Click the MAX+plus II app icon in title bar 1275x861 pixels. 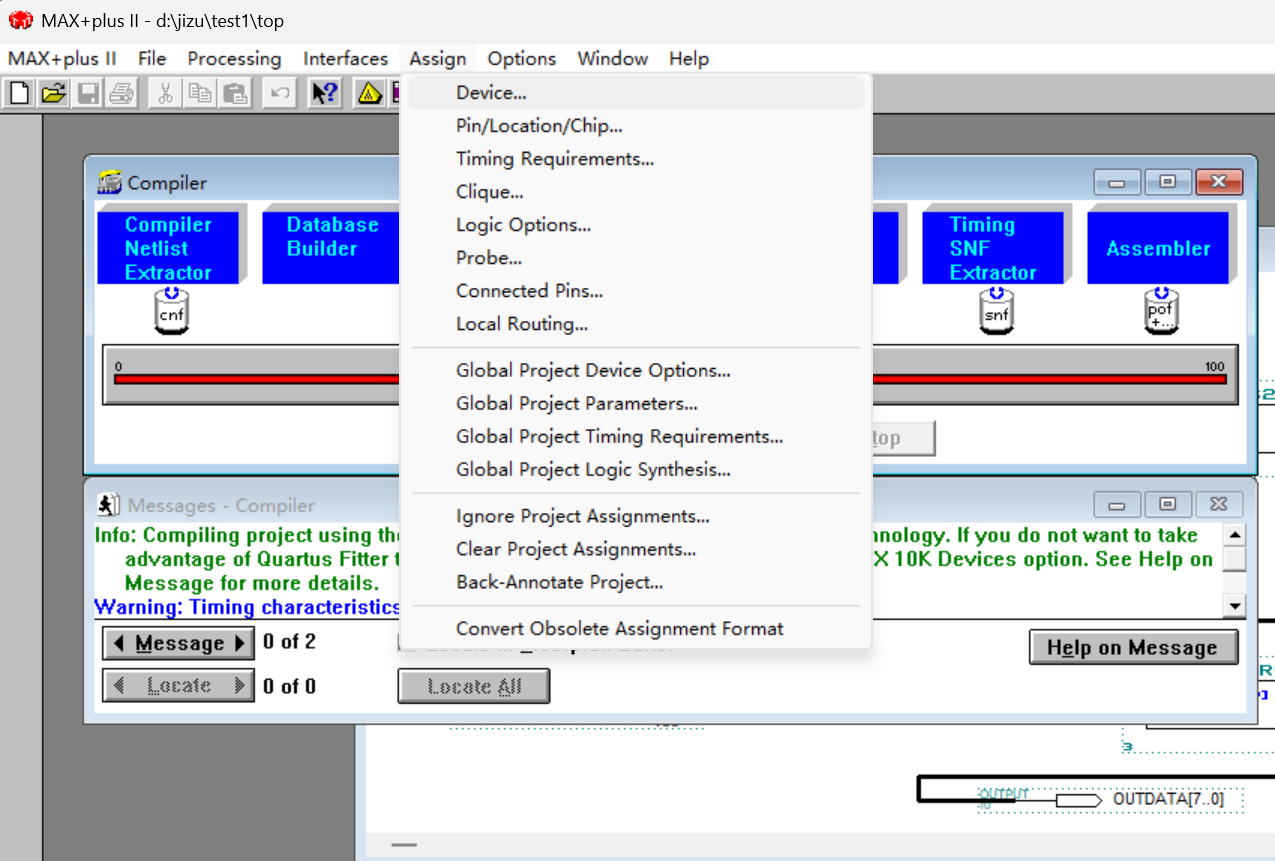(x=20, y=20)
